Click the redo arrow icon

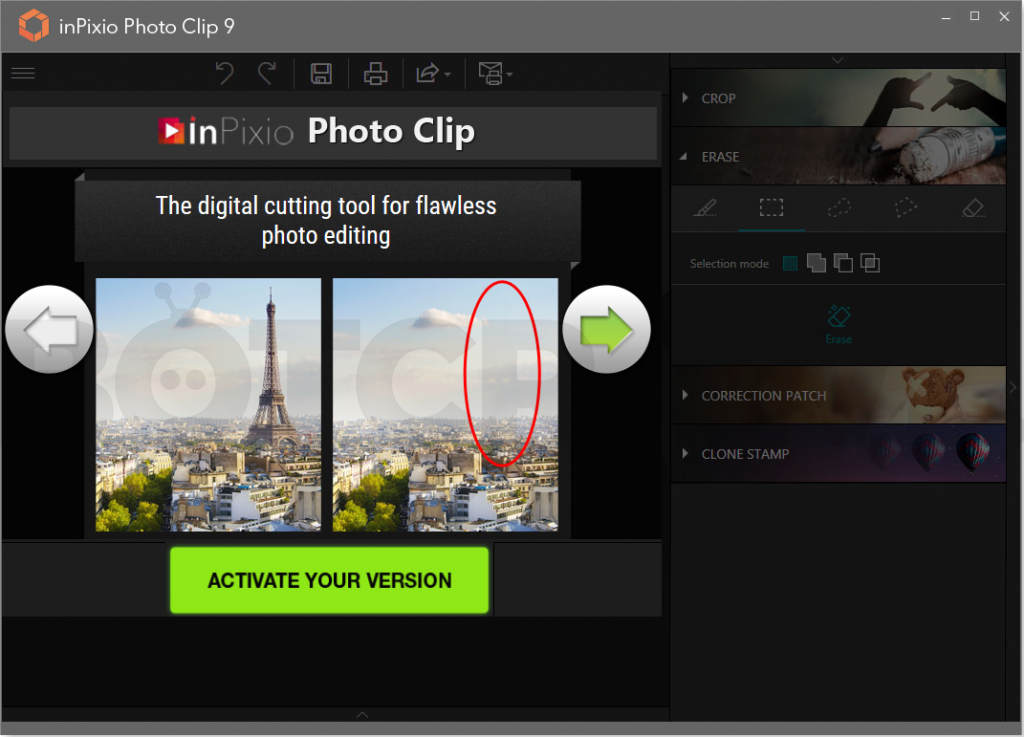pos(267,73)
